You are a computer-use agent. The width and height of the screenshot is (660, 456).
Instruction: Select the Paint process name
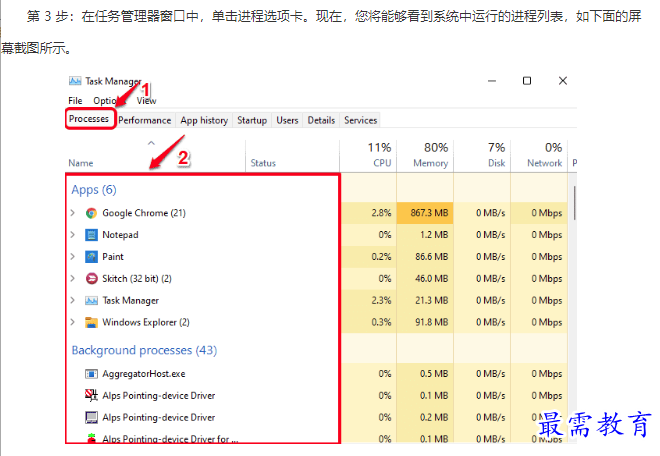[x=113, y=257]
